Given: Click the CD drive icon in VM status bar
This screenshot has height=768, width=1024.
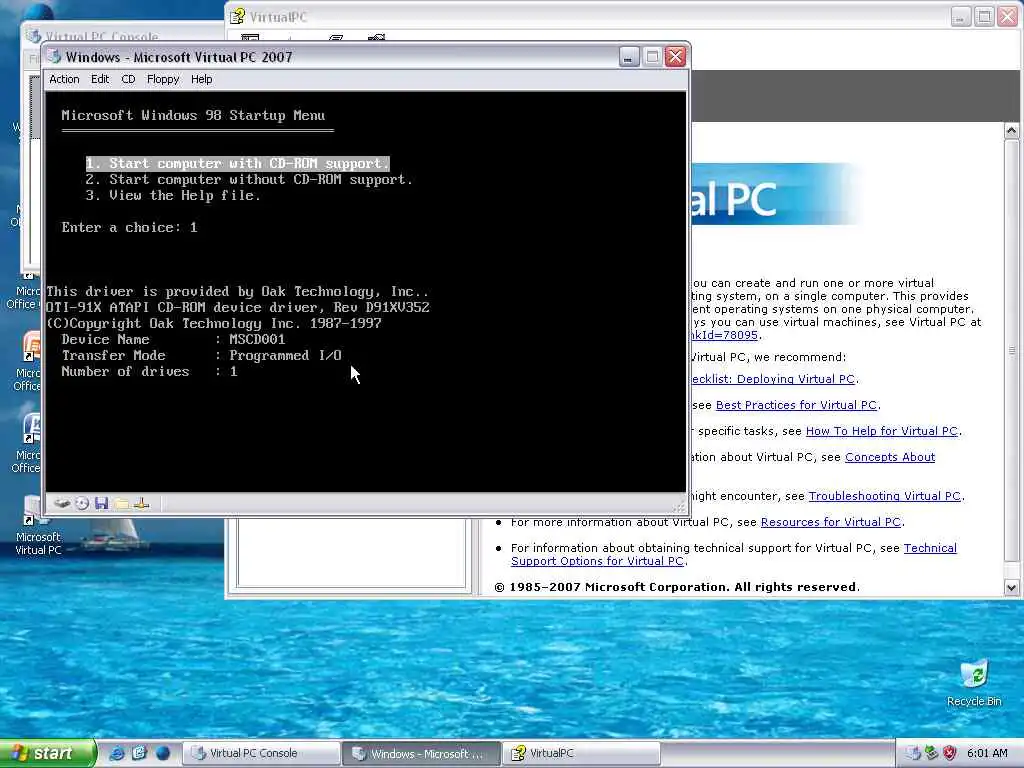Looking at the screenshot, I should [82, 504].
